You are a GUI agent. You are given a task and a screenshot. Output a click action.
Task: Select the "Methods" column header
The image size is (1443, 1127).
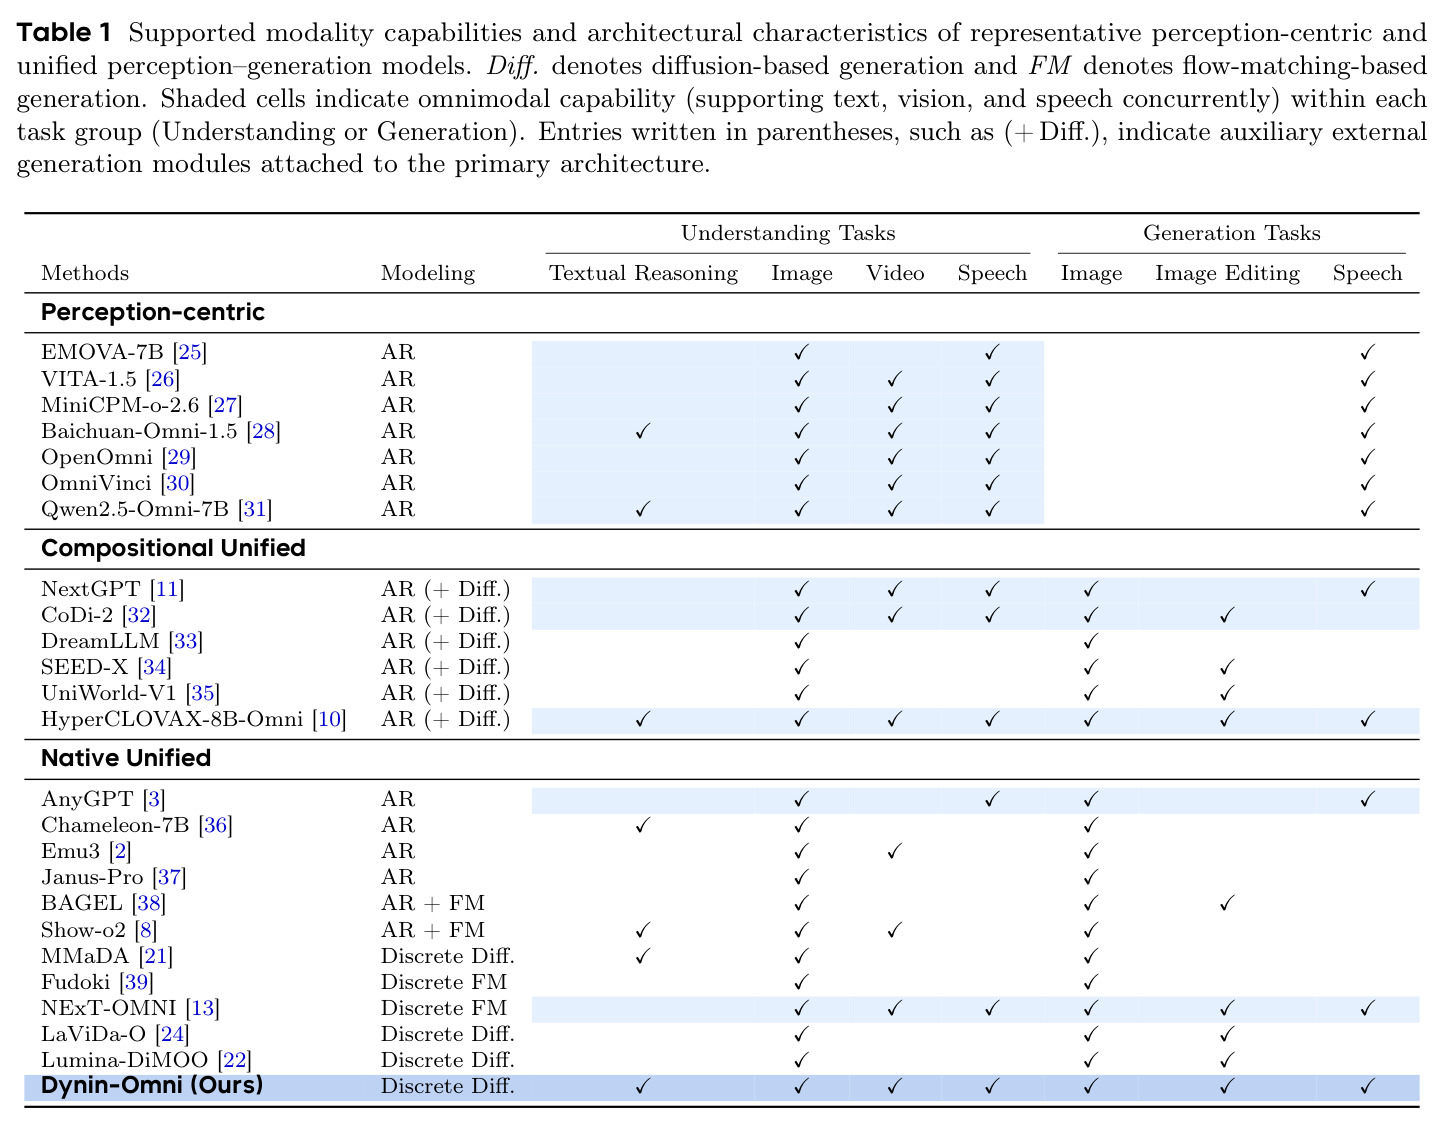(x=85, y=273)
